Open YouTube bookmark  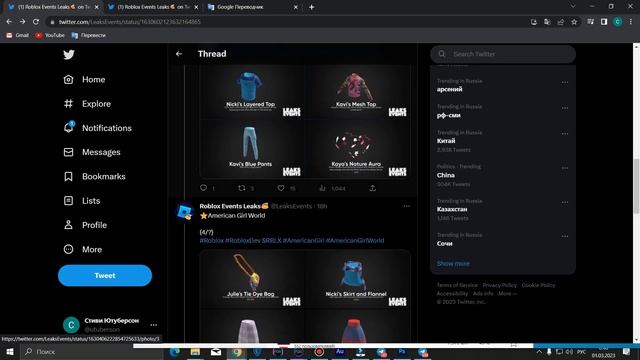[50, 36]
